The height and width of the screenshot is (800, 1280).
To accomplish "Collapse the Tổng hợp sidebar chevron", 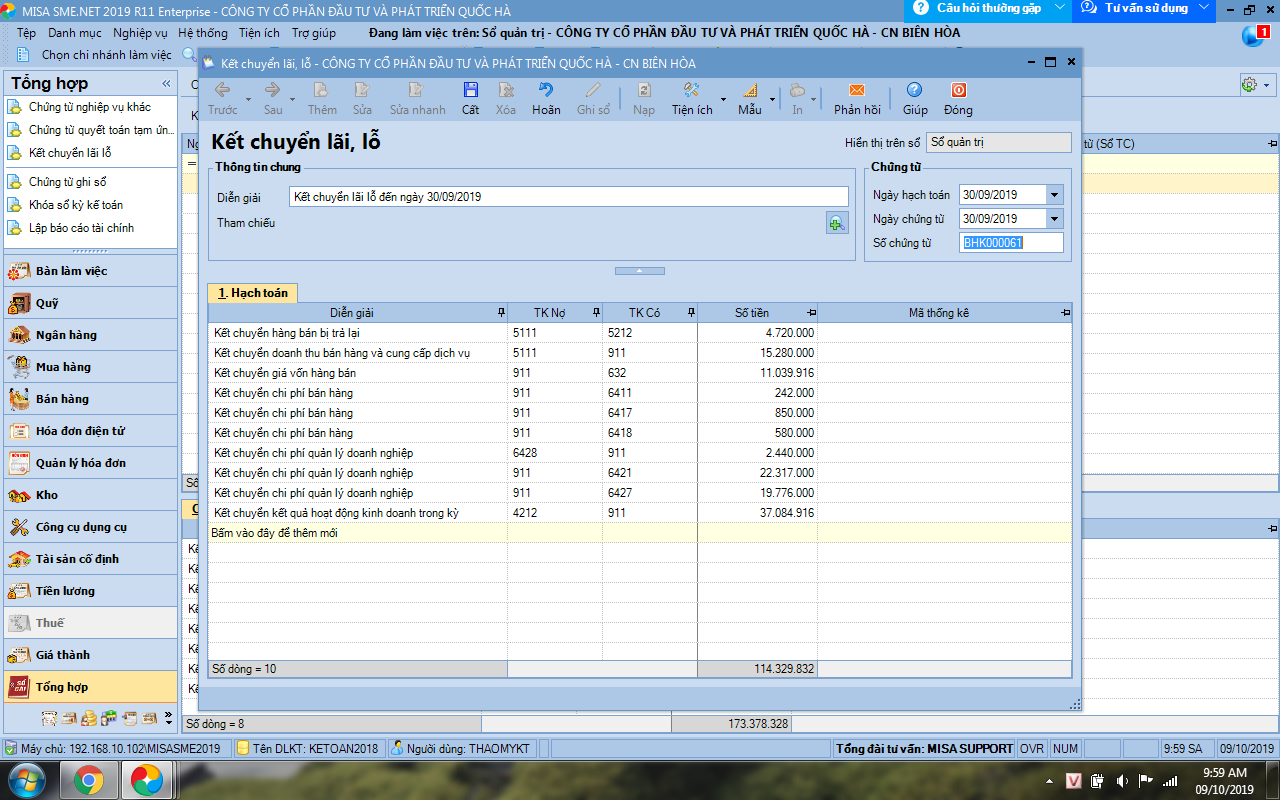I will tap(166, 84).
